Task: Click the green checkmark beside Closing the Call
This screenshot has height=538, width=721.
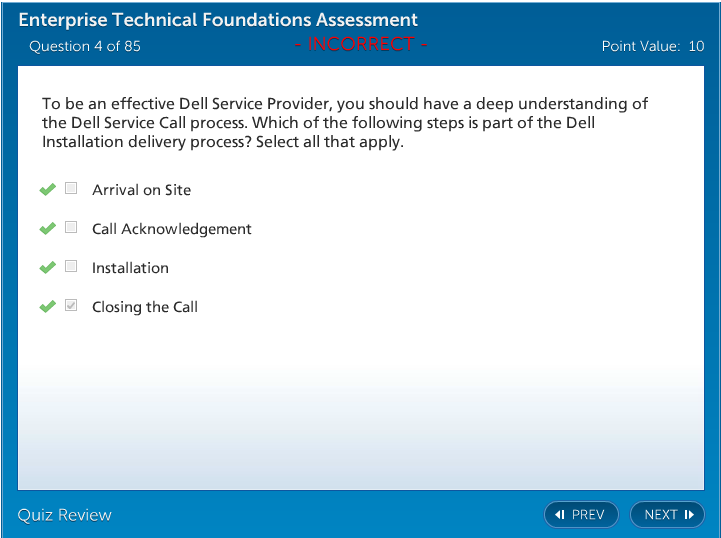Action: [47, 306]
